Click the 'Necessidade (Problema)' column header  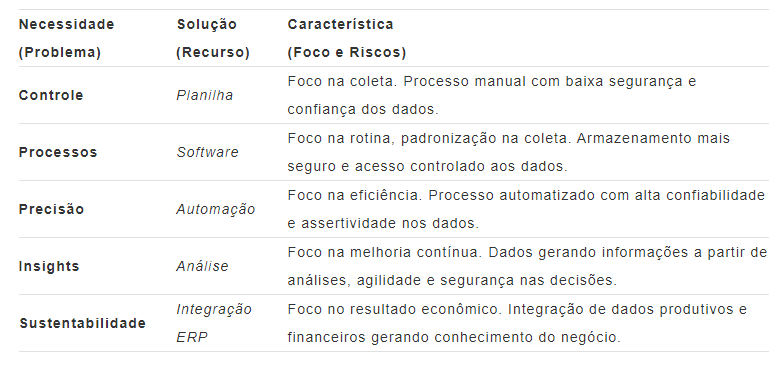pyautogui.click(x=66, y=38)
